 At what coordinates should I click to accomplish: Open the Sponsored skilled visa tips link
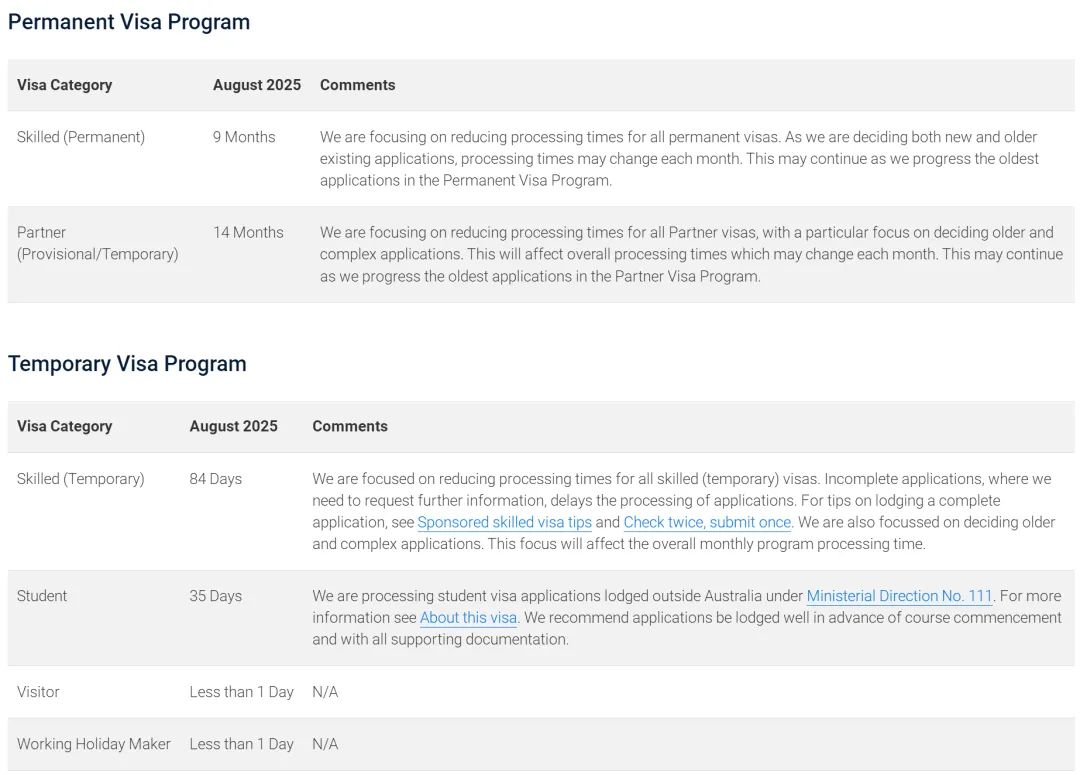(504, 522)
